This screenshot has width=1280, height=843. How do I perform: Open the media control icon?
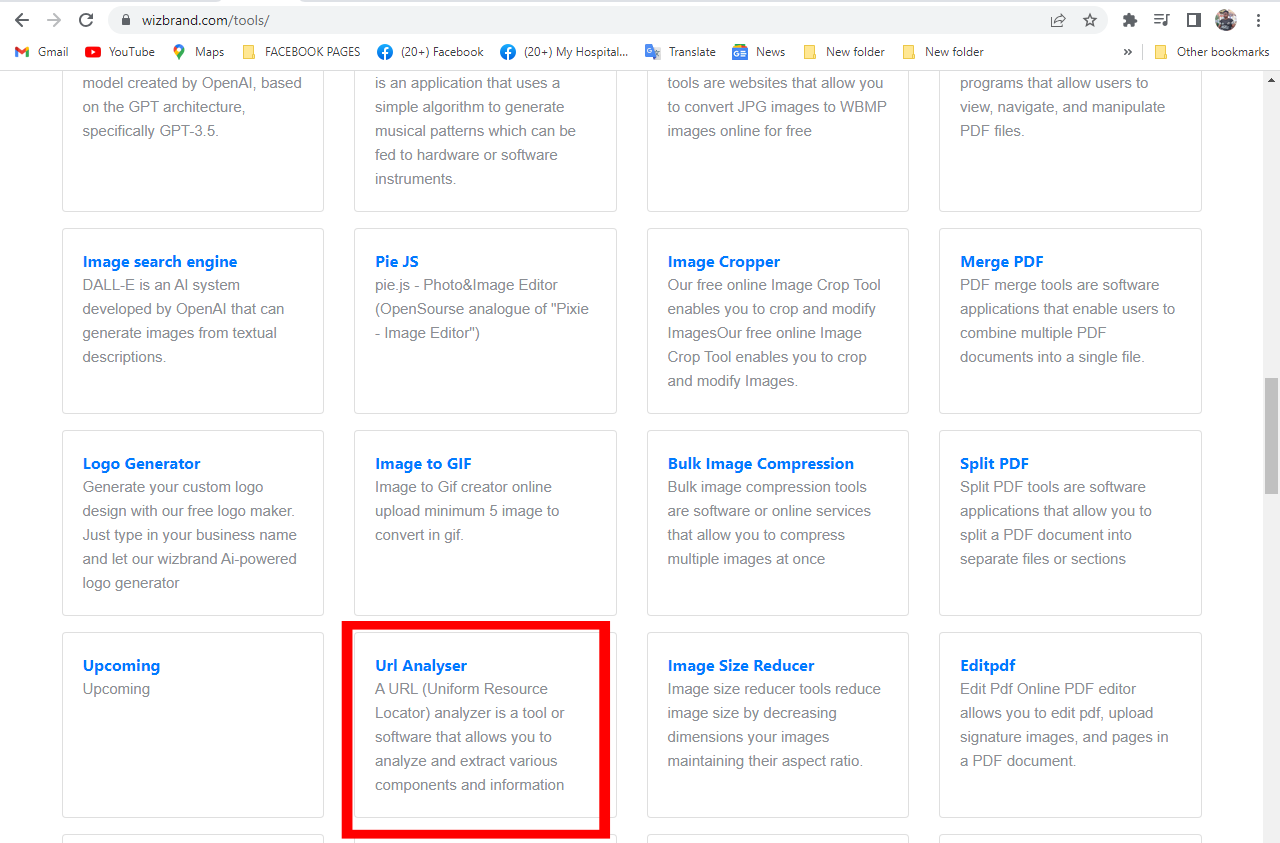tap(1161, 20)
